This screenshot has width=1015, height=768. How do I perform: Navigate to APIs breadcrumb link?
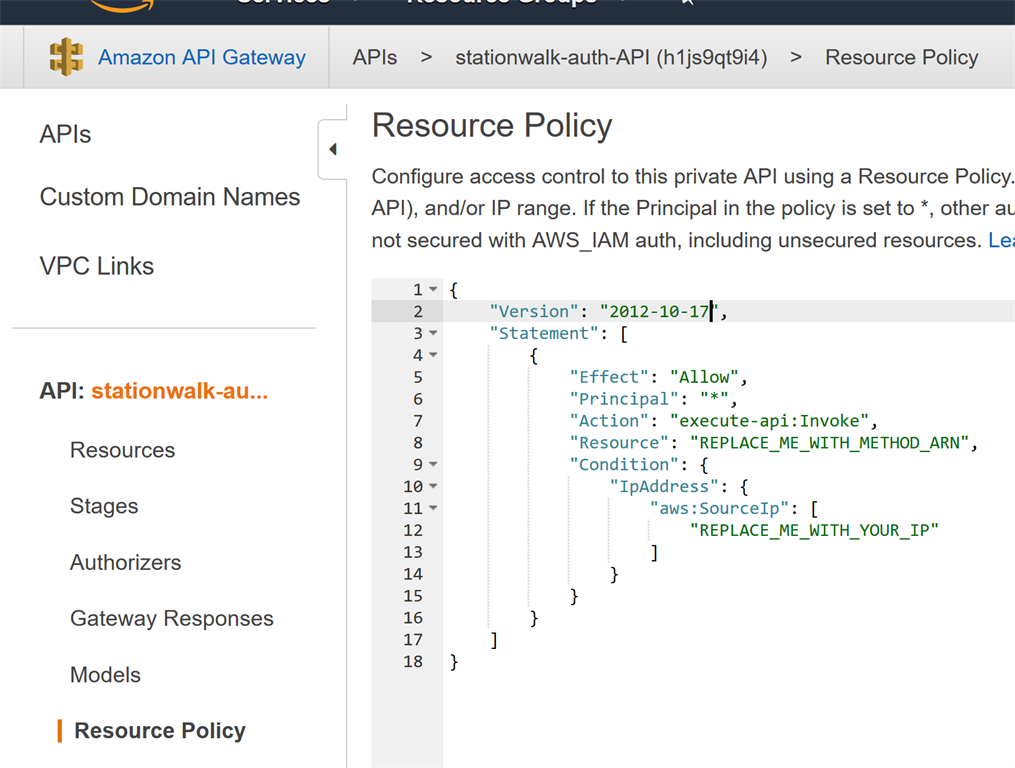tap(375, 58)
